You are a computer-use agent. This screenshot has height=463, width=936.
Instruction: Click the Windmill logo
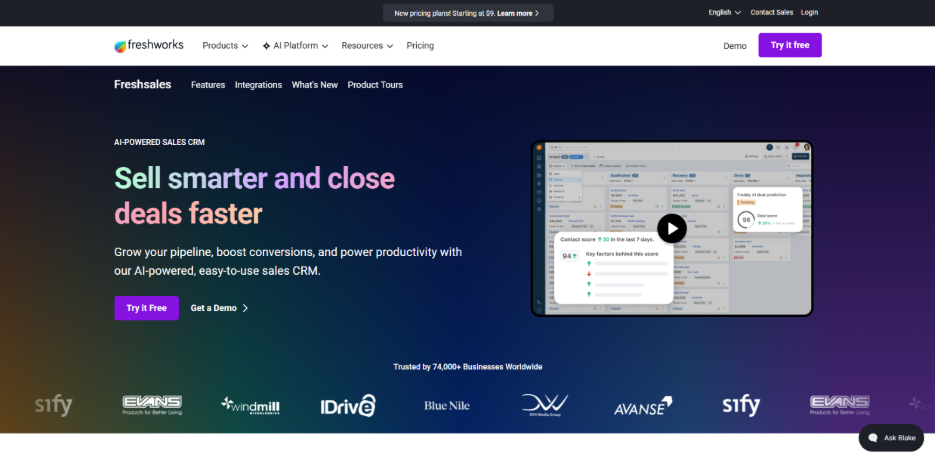coord(250,406)
